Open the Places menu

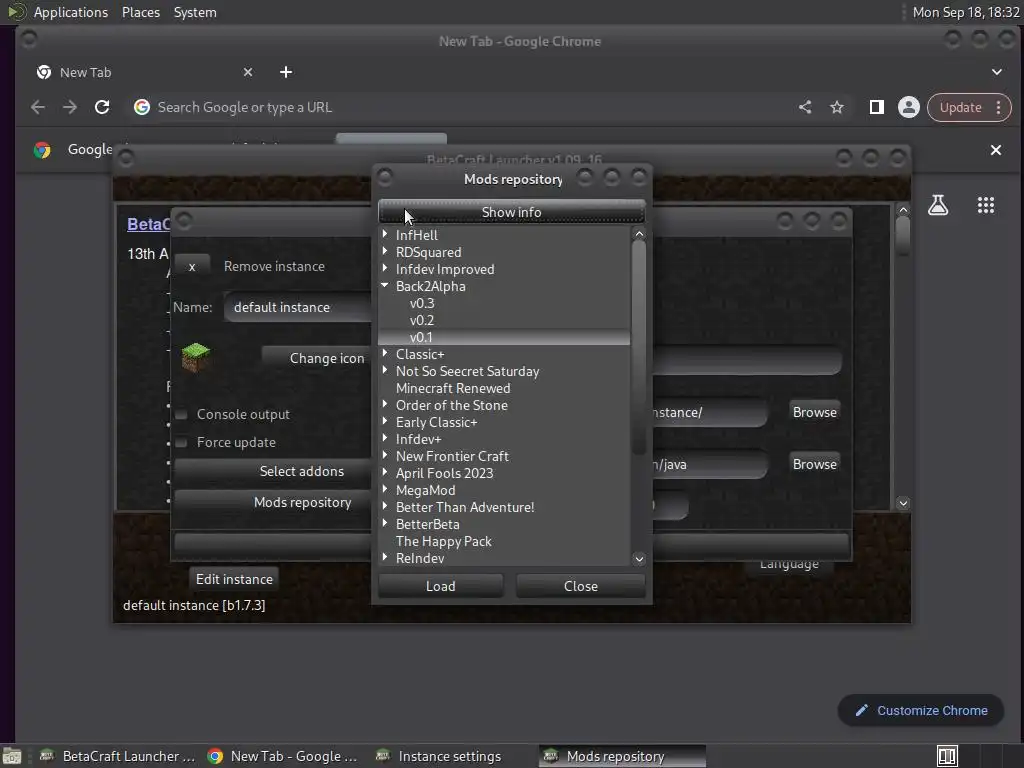tap(141, 12)
